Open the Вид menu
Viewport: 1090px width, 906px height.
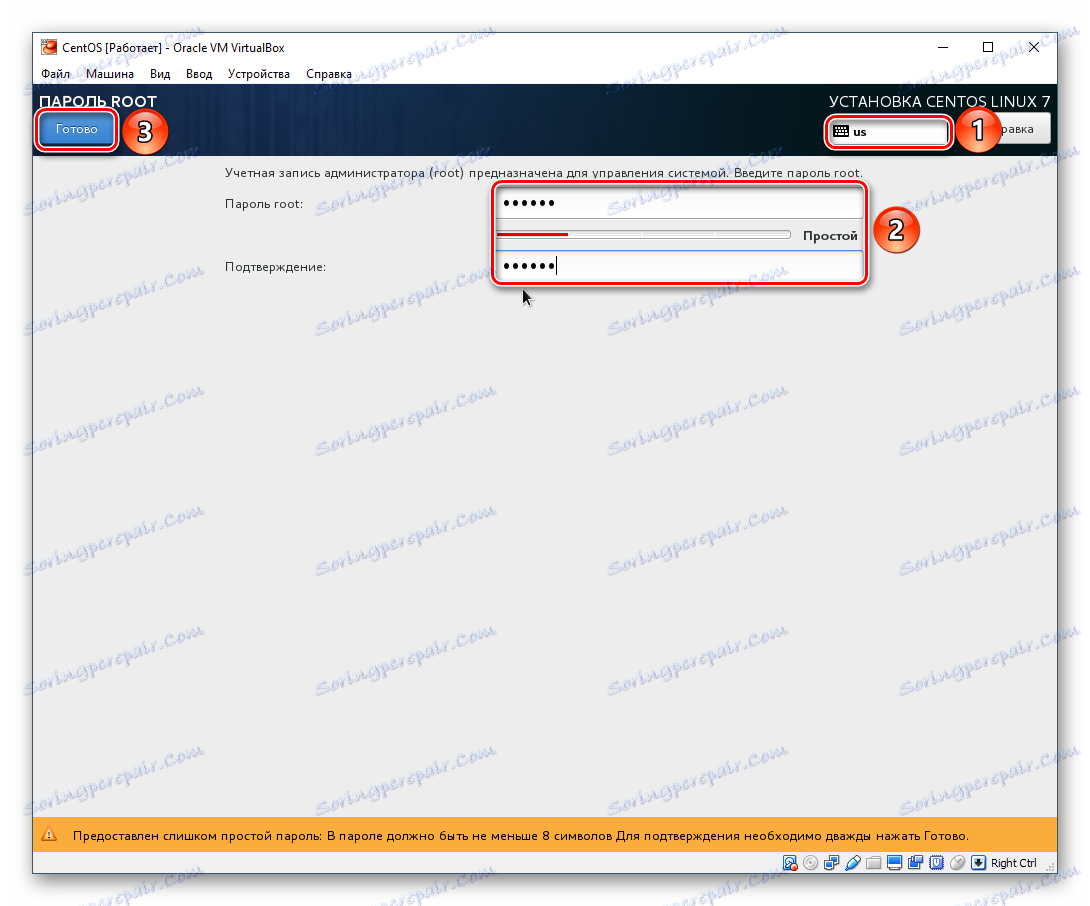[160, 74]
